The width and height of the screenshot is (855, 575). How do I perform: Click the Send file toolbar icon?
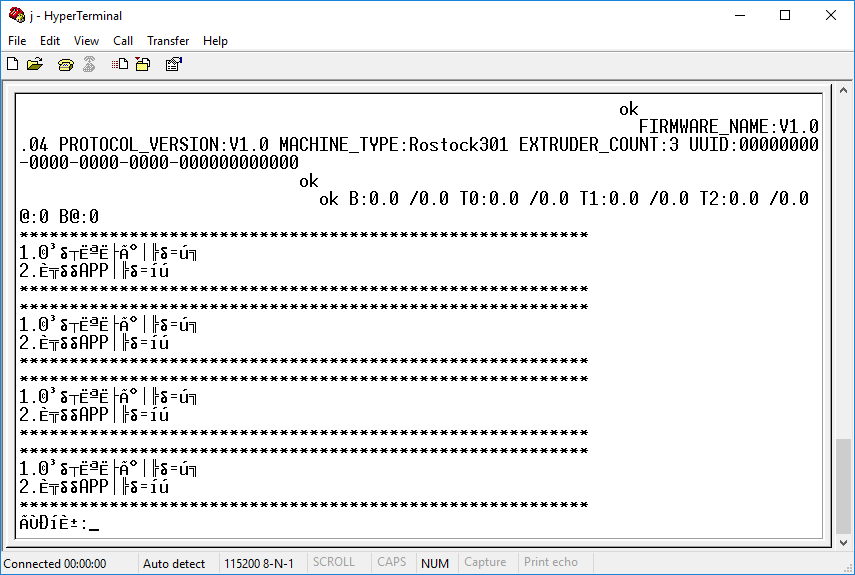tap(120, 64)
